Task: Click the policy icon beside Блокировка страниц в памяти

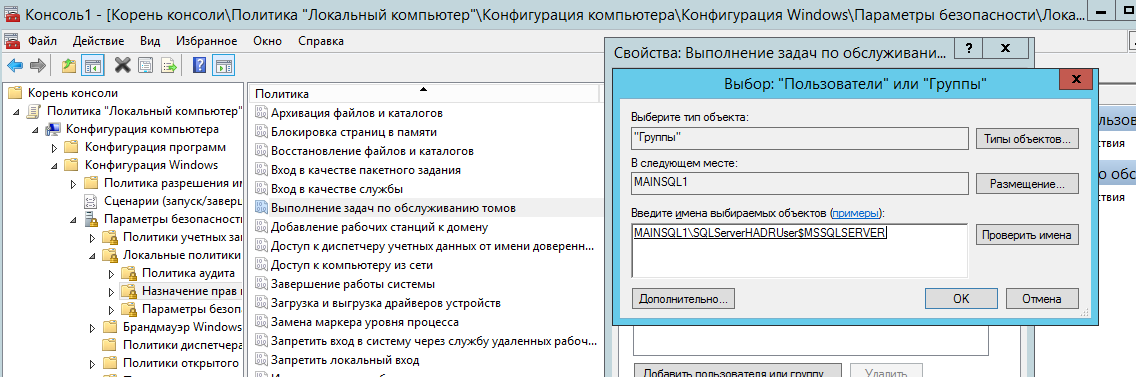Action: click(x=261, y=132)
